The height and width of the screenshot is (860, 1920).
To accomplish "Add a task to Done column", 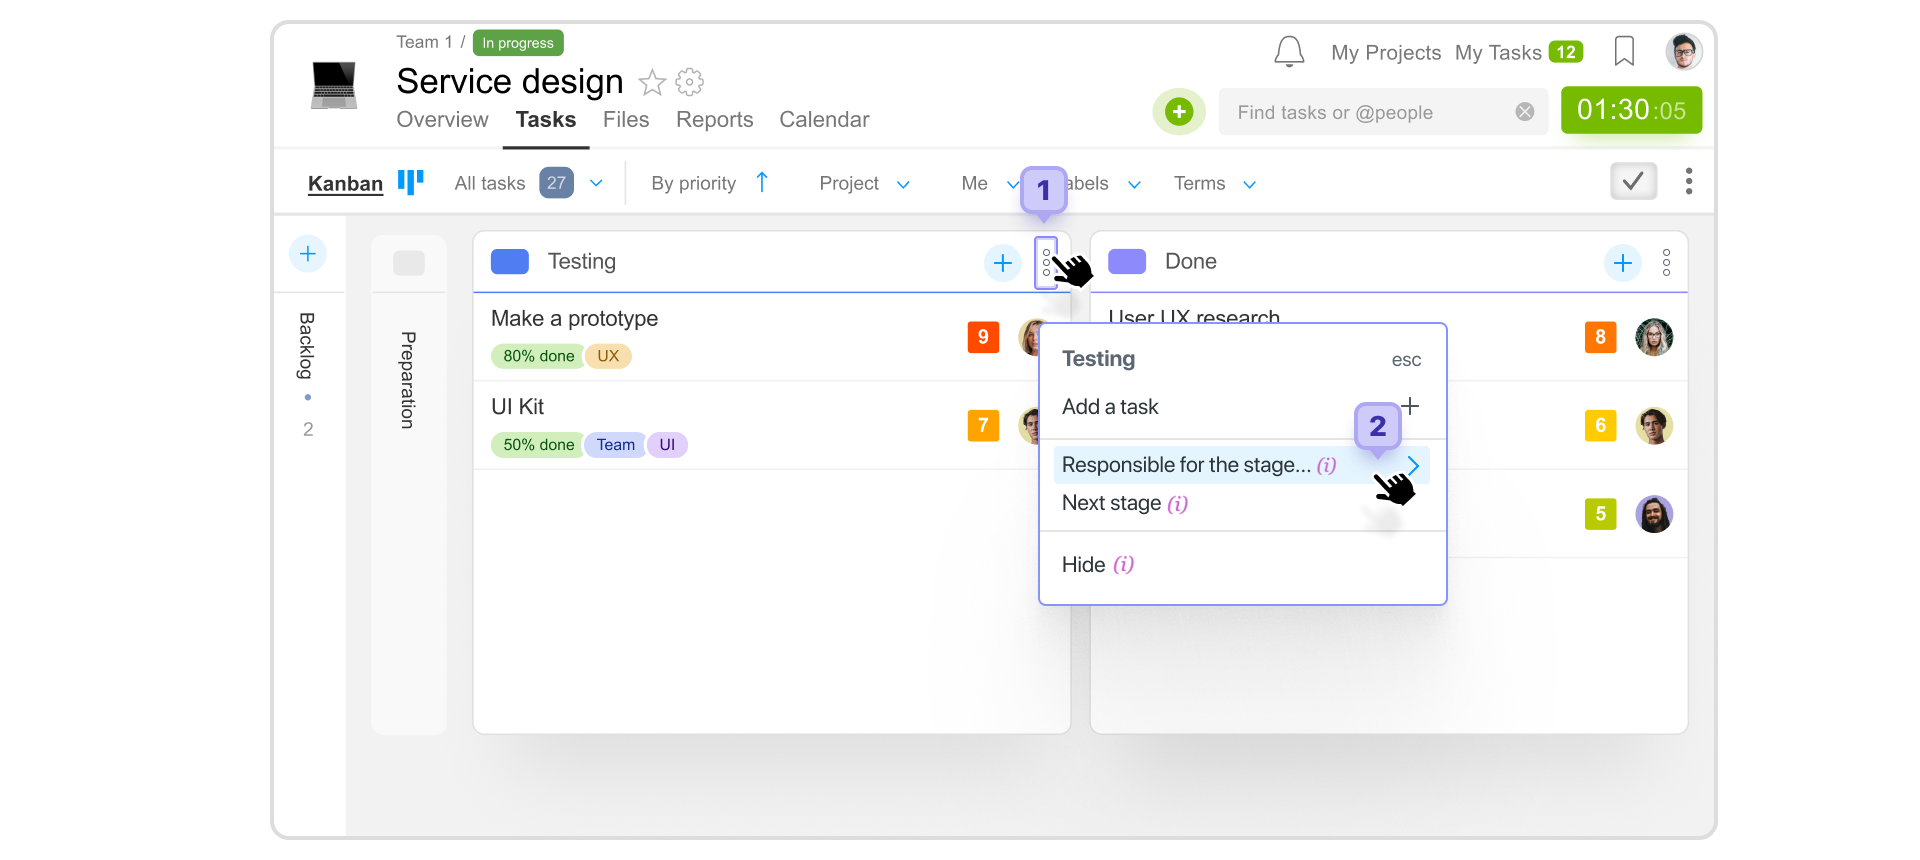I will coord(1622,263).
